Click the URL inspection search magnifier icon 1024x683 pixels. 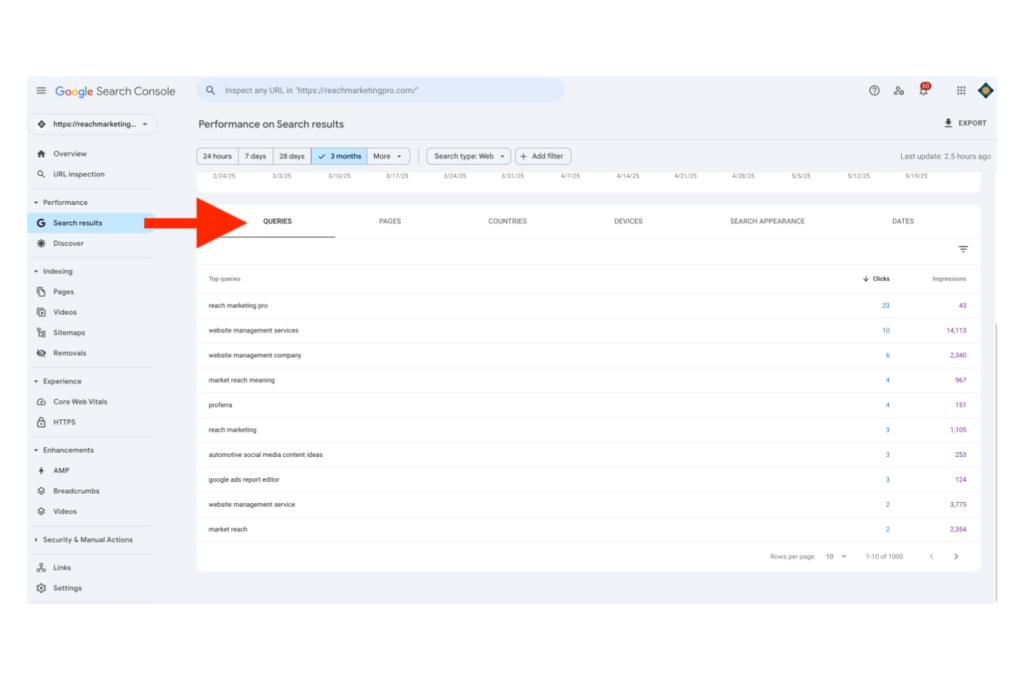[210, 90]
